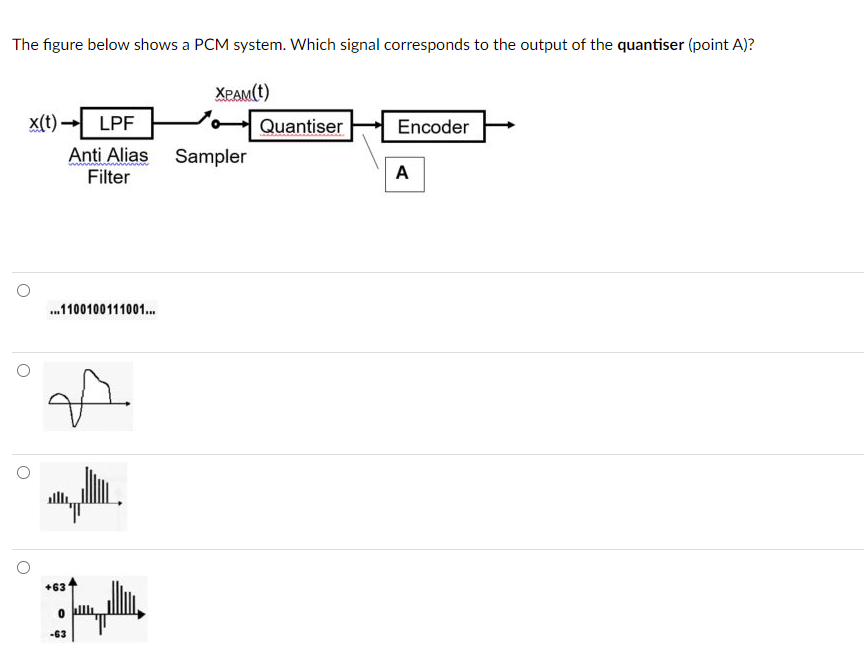Click the Sampler label in the diagram
The image size is (864, 662).
(211, 157)
